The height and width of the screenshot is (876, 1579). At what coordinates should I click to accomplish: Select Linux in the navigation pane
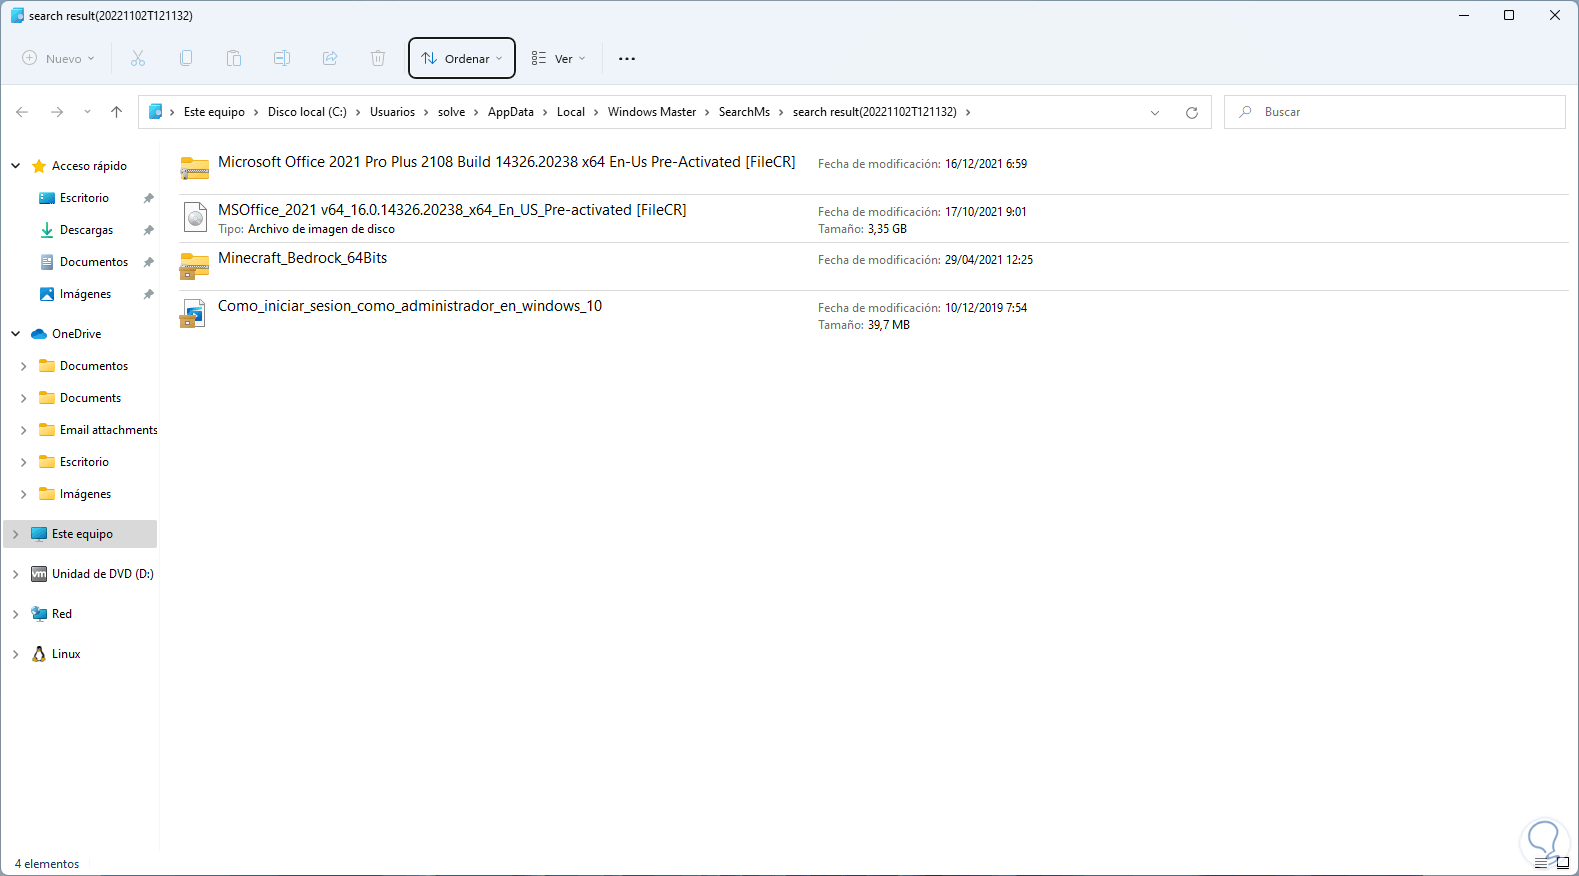click(66, 654)
